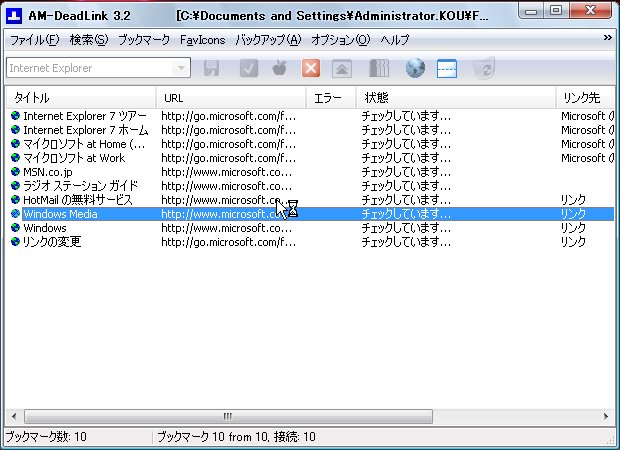Click the red X stop icon
The width and height of the screenshot is (620, 450).
tap(311, 68)
